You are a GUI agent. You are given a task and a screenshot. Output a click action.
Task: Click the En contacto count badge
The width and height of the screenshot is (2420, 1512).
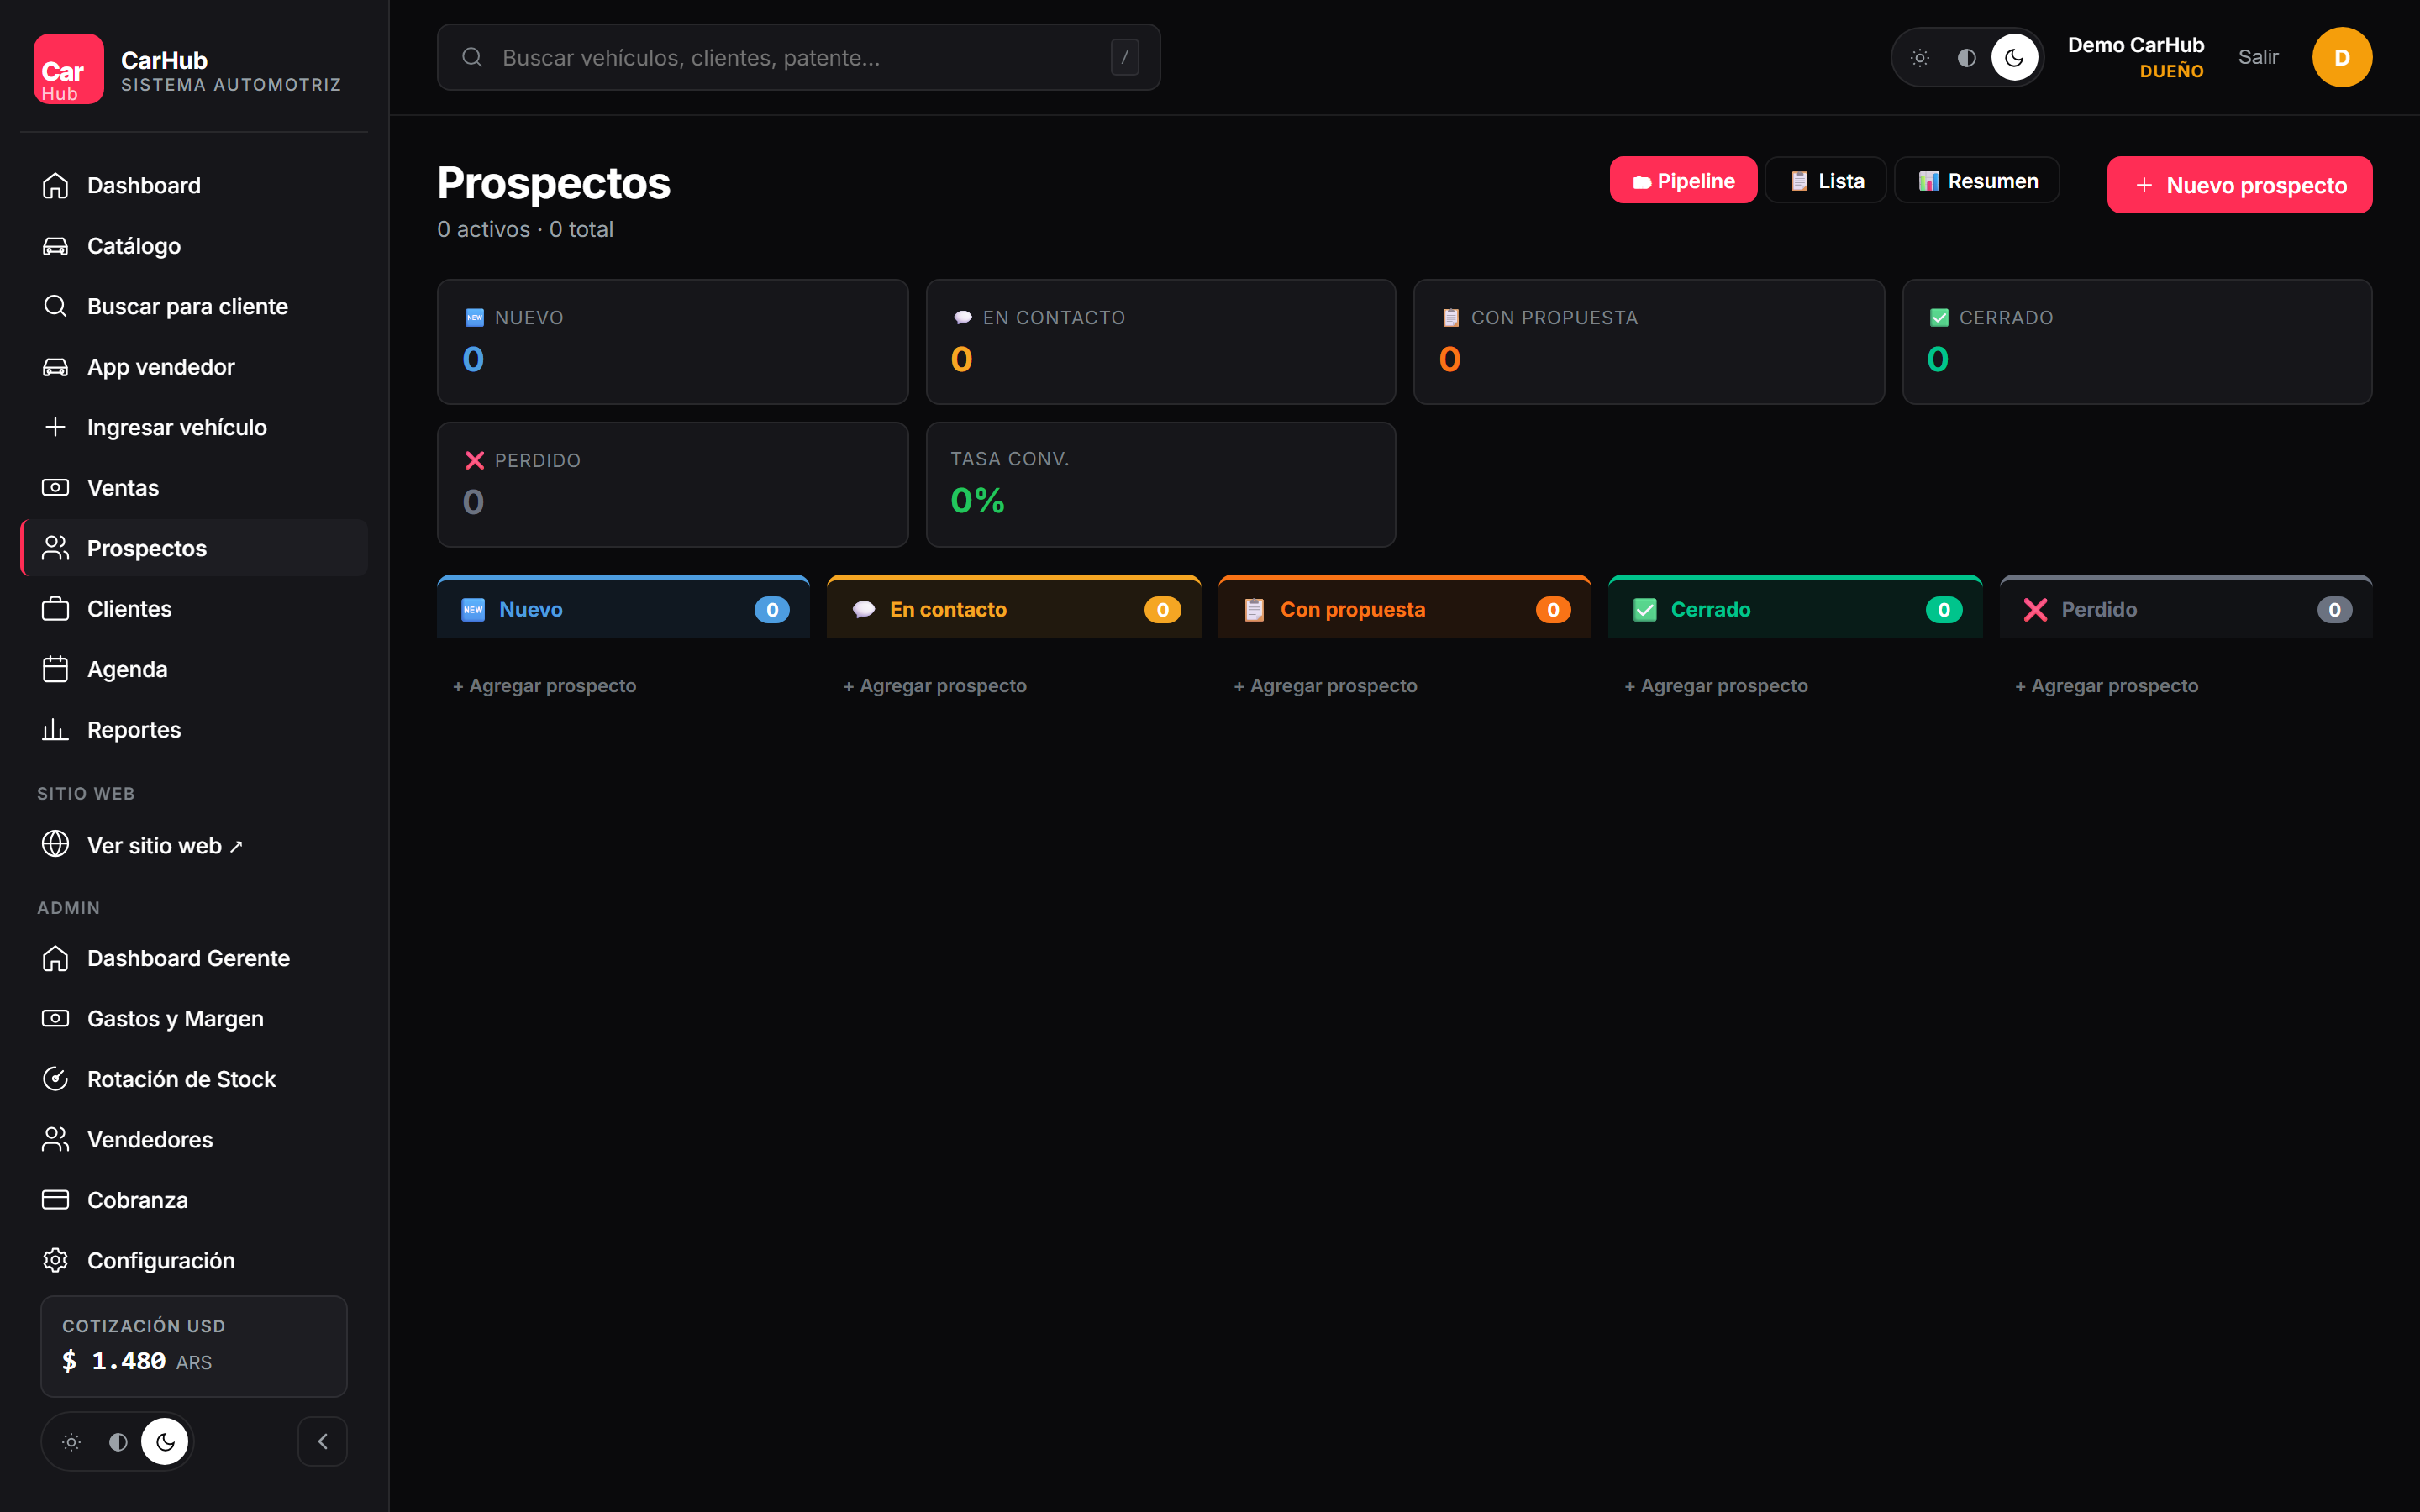[1162, 610]
